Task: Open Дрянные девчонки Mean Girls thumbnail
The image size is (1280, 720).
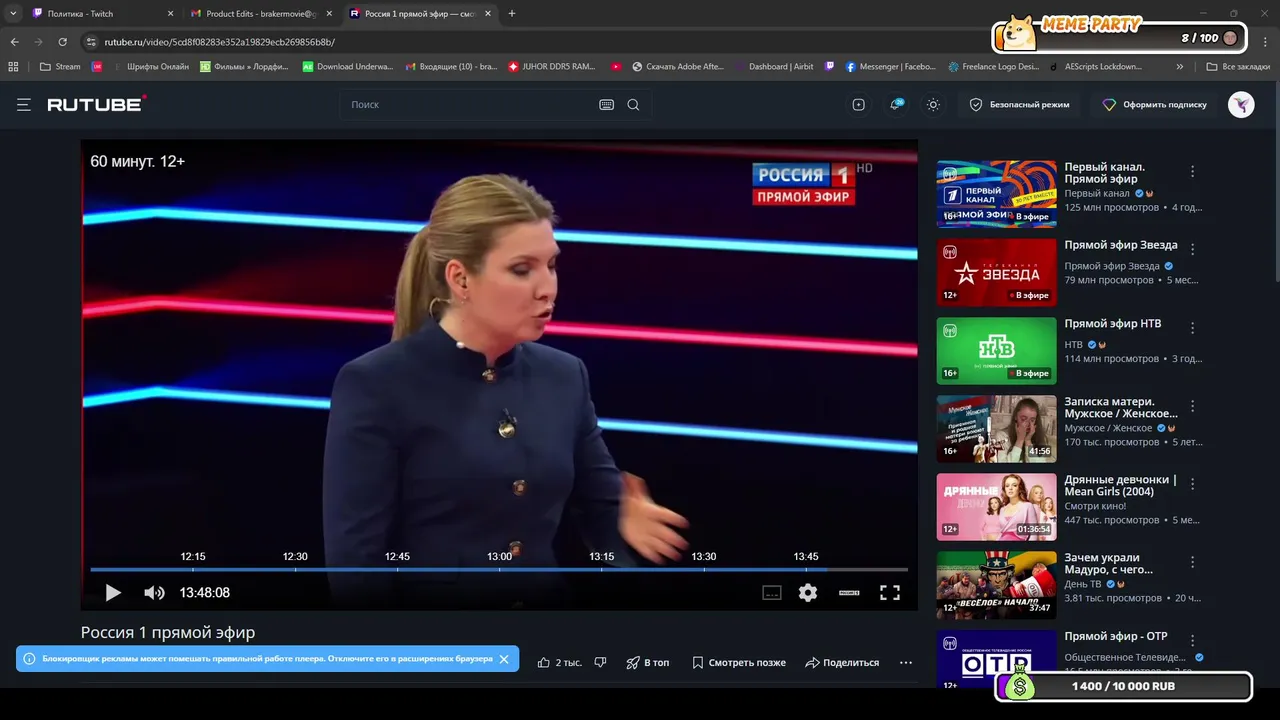Action: click(996, 507)
